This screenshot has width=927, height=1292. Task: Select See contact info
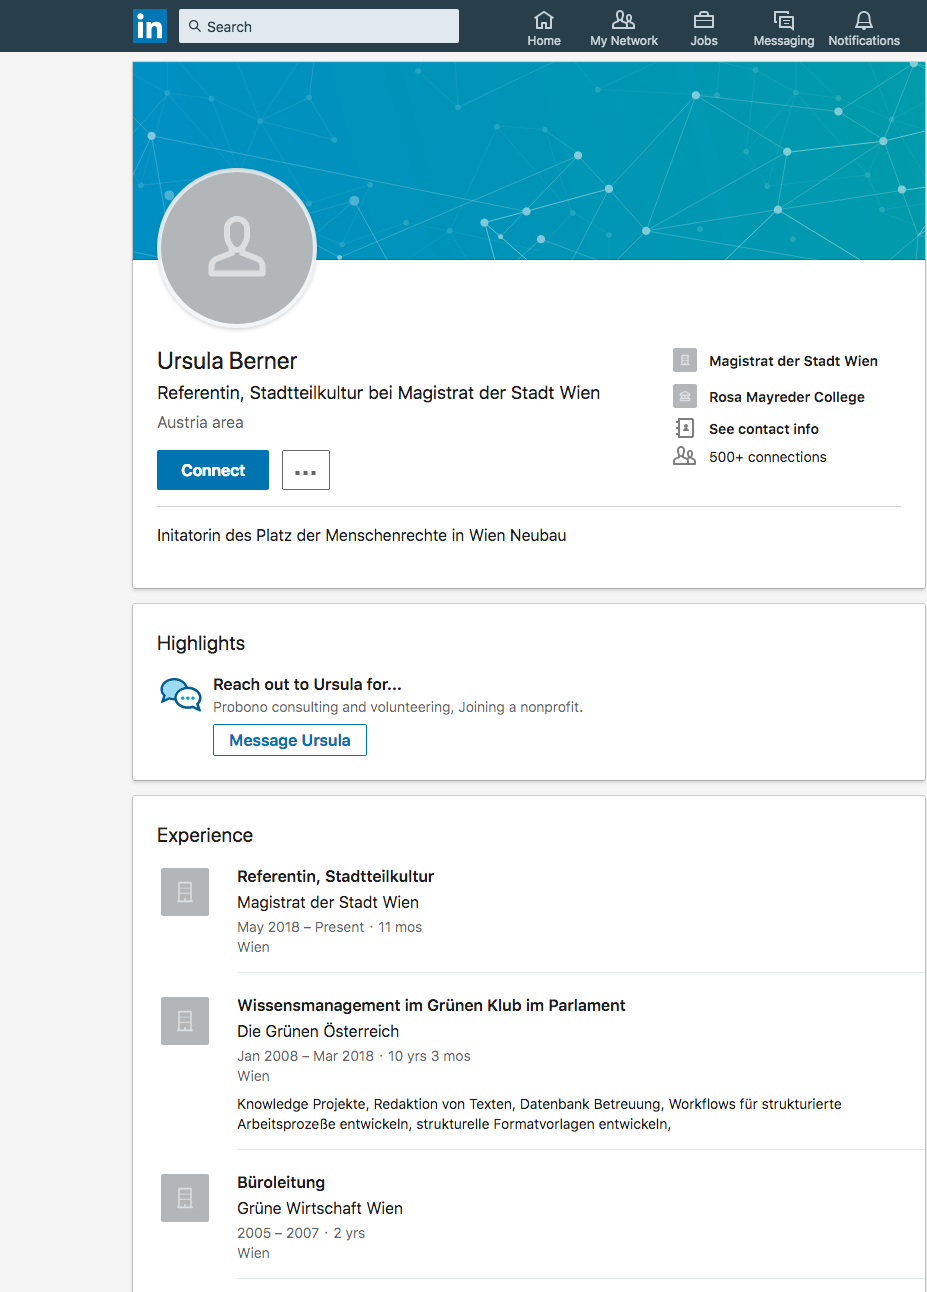764,429
